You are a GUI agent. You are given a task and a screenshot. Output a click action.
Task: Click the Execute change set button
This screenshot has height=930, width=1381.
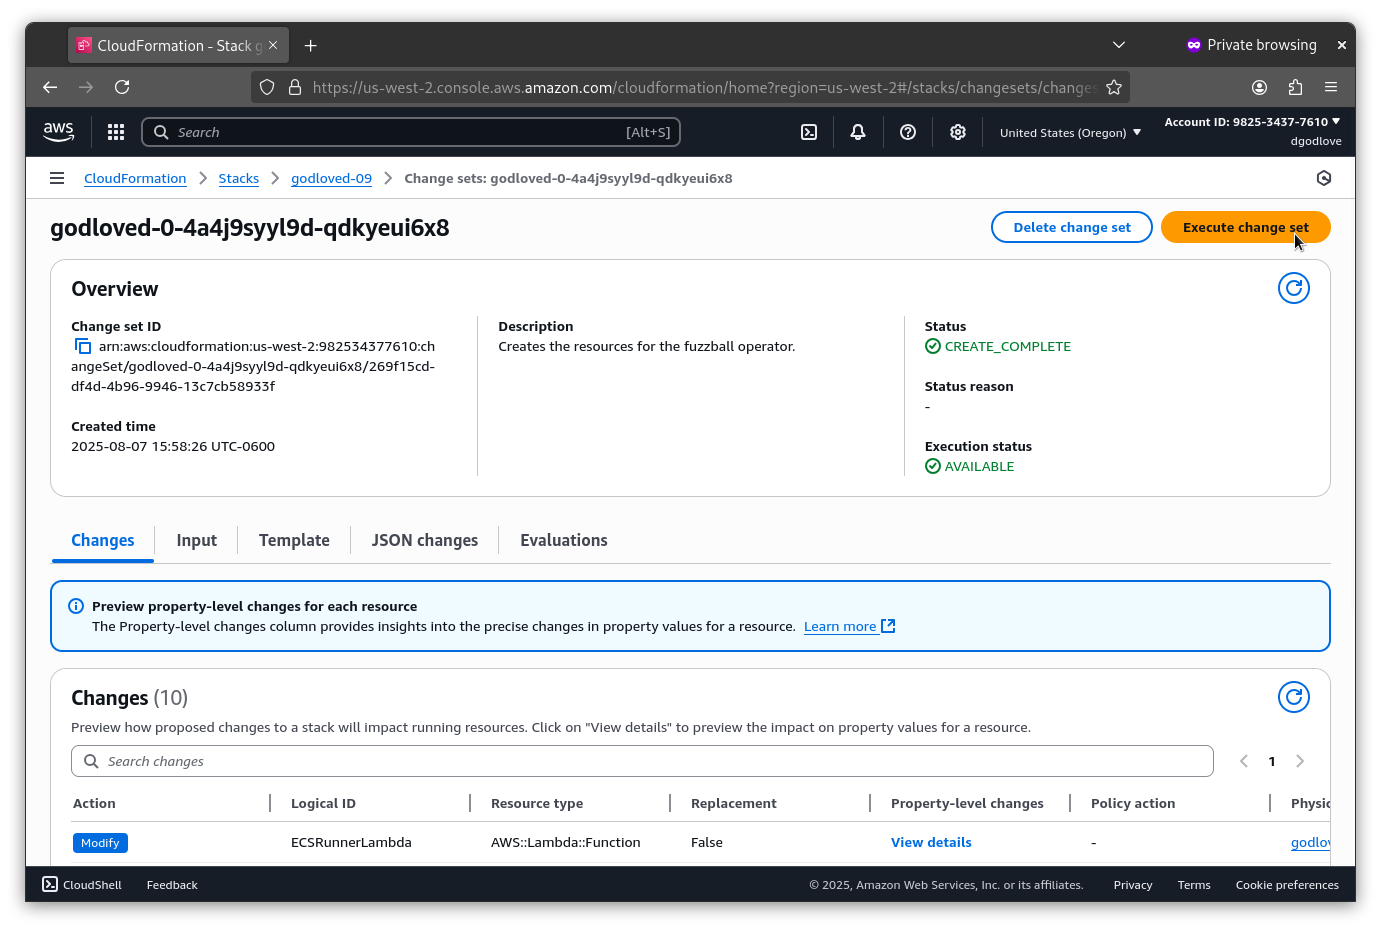point(1245,227)
